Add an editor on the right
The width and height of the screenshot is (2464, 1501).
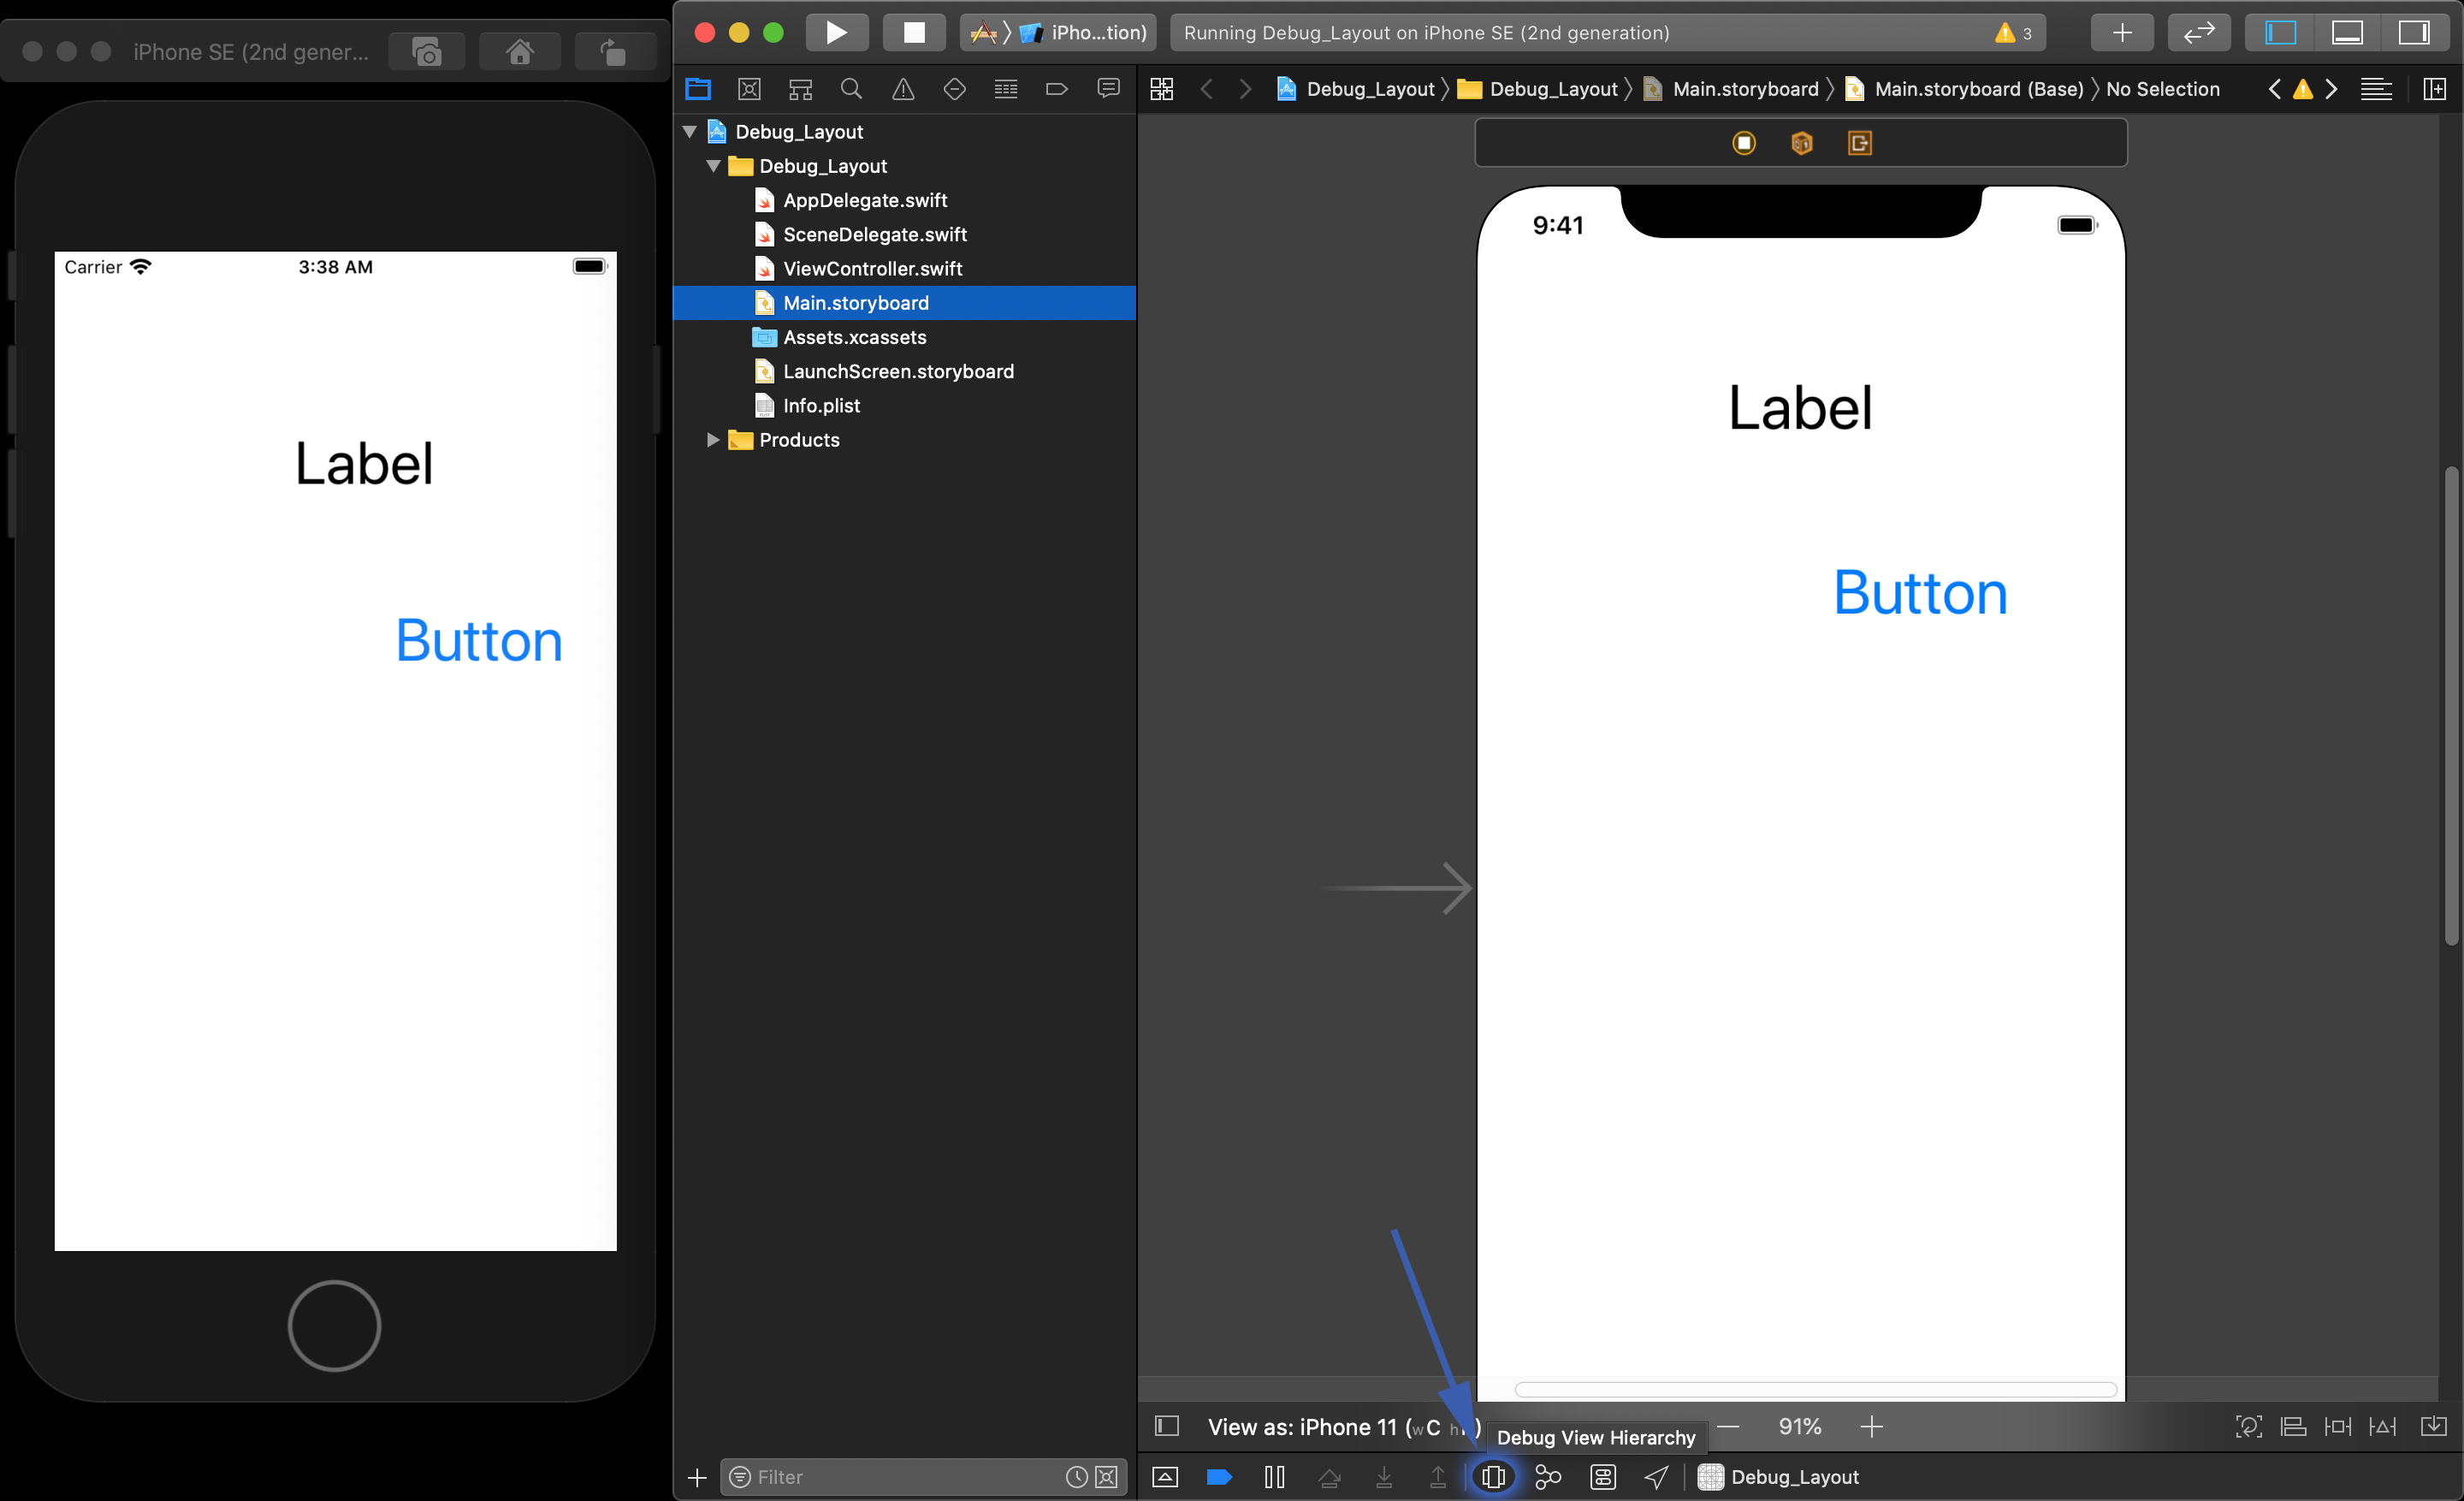[2434, 89]
